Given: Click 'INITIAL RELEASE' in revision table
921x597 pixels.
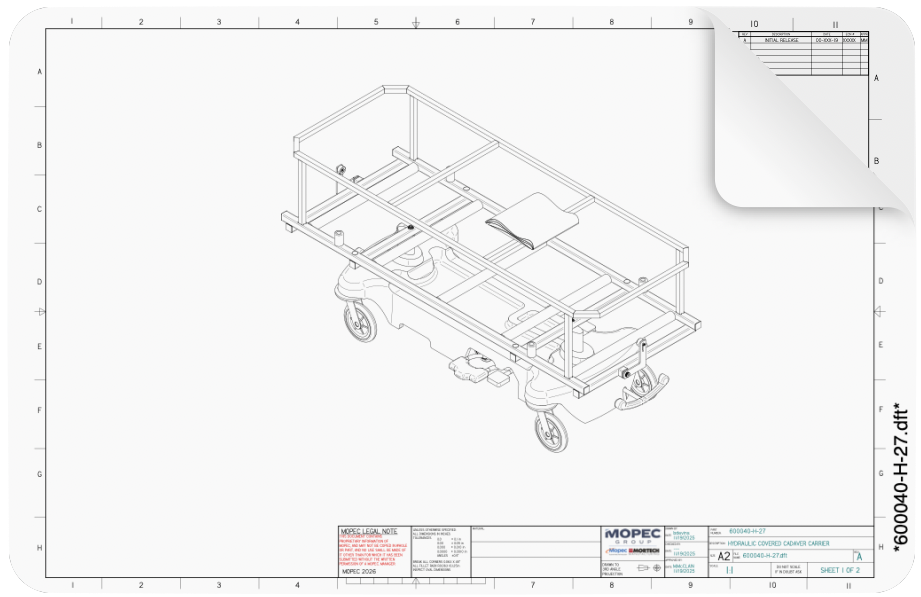Looking at the screenshot, I should [x=781, y=41].
